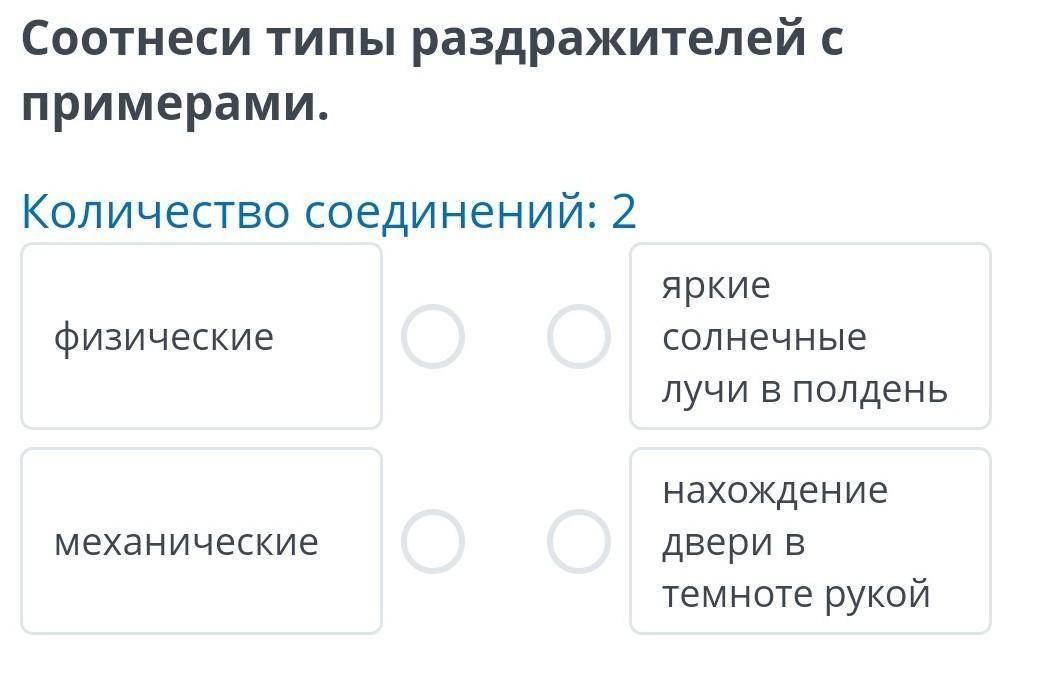Click the text "темноте рукой"
The height and width of the screenshot is (684, 1046).
(x=796, y=594)
